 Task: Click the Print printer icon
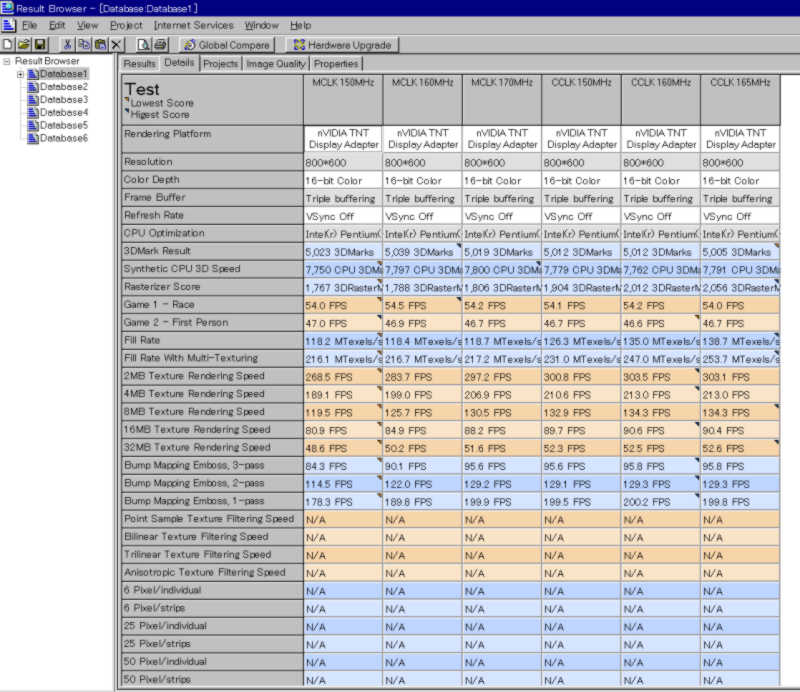click(x=161, y=45)
